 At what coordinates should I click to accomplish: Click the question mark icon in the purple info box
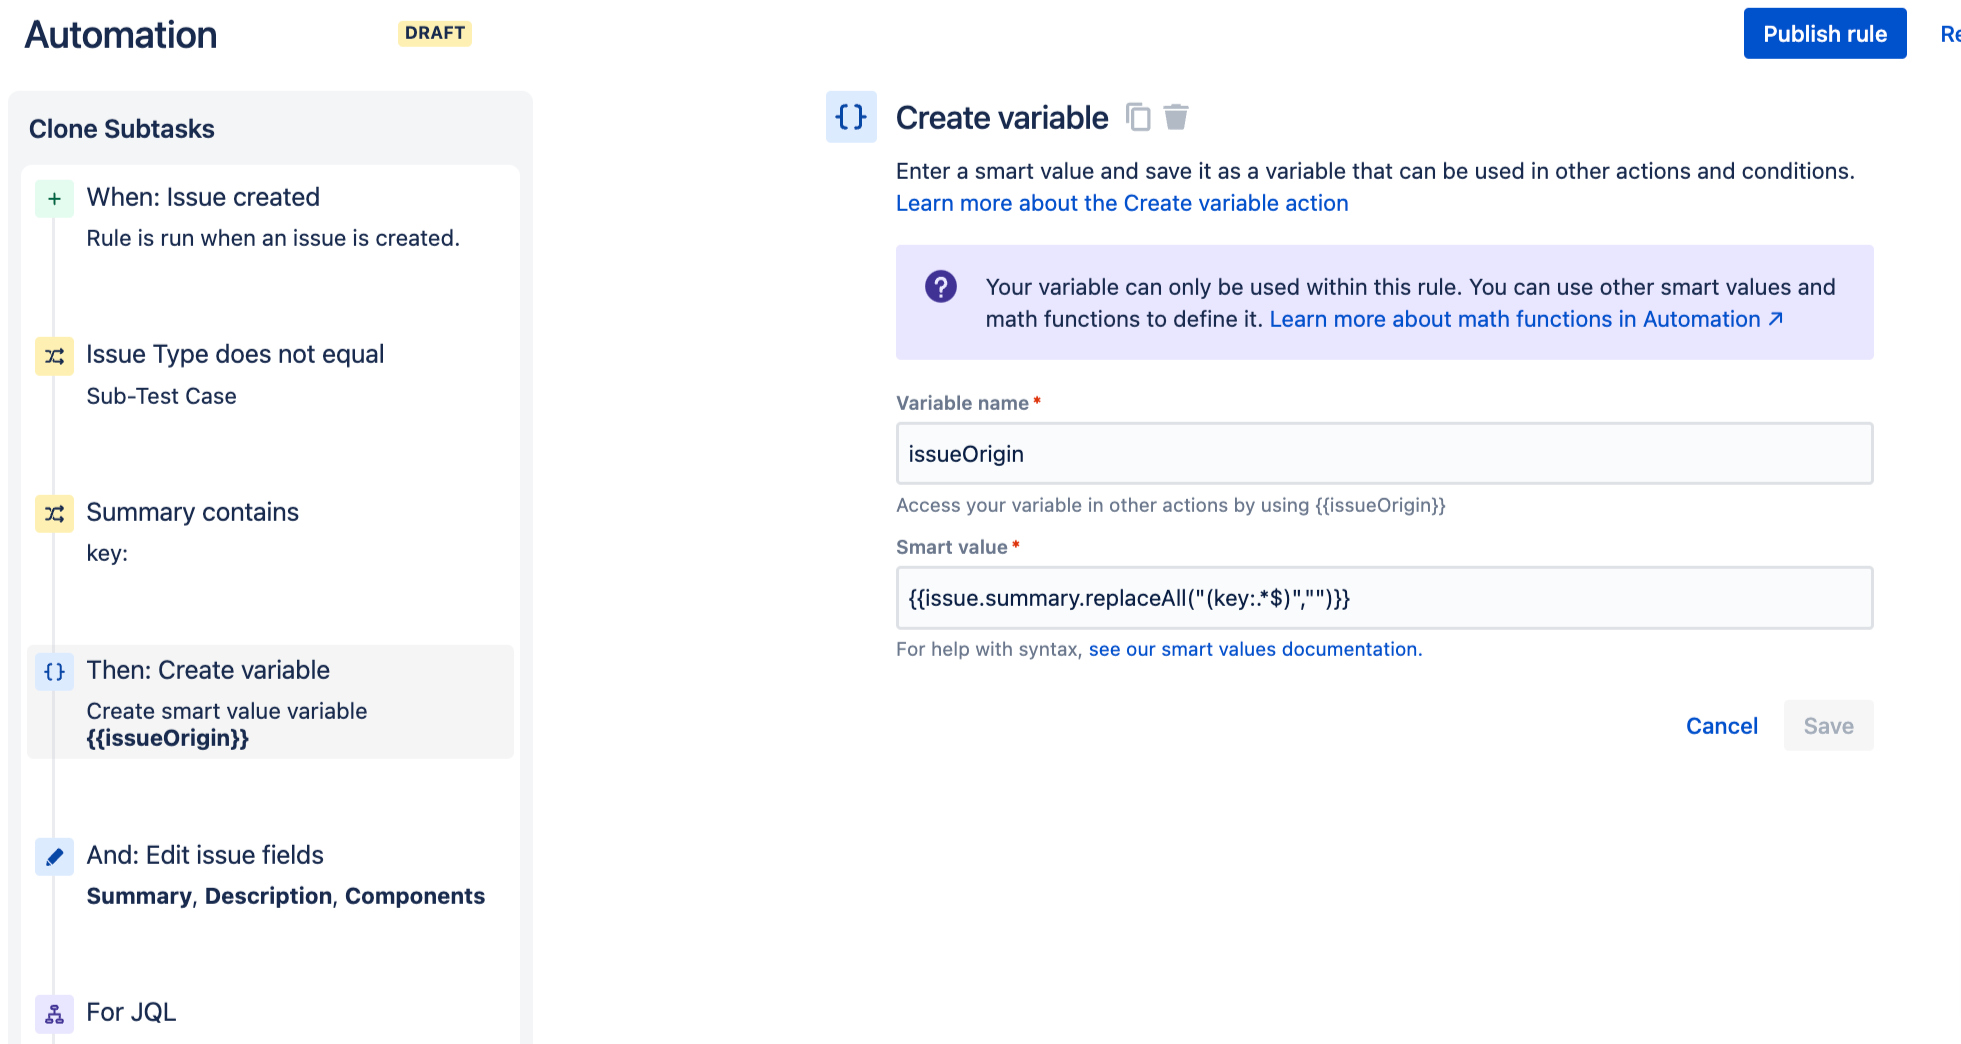tap(941, 288)
